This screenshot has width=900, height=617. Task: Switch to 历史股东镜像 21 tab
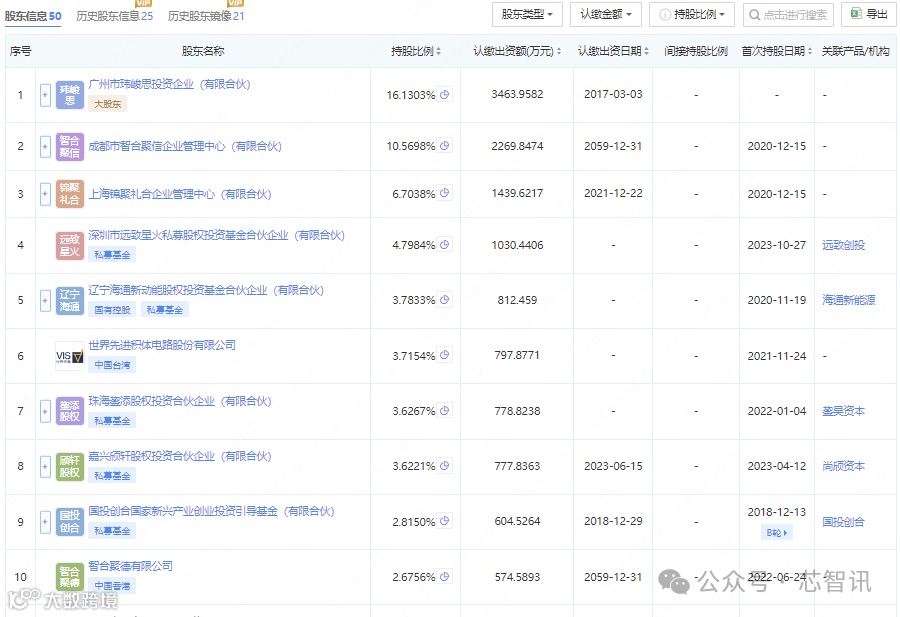coord(206,16)
